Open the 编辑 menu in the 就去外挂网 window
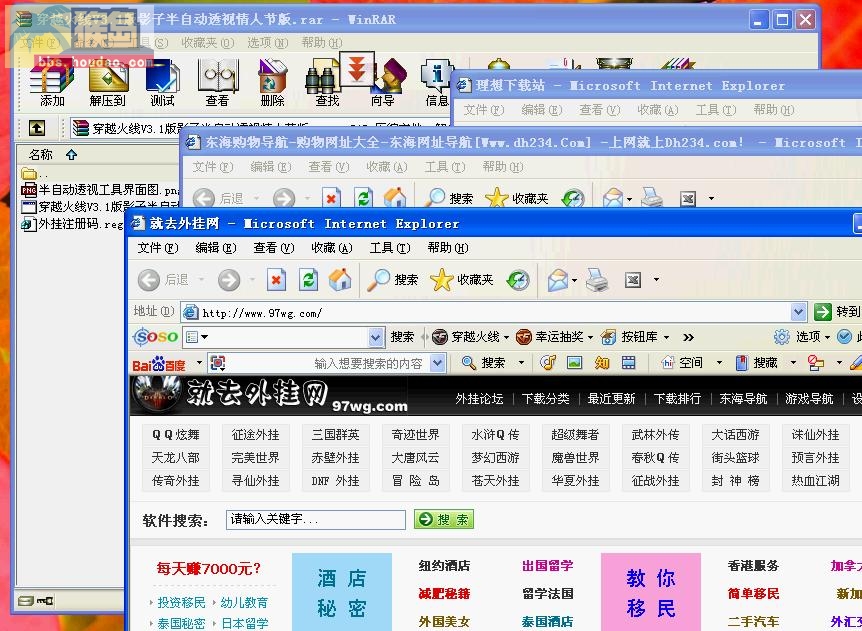Screen dimensions: 862x631 [x=216, y=248]
